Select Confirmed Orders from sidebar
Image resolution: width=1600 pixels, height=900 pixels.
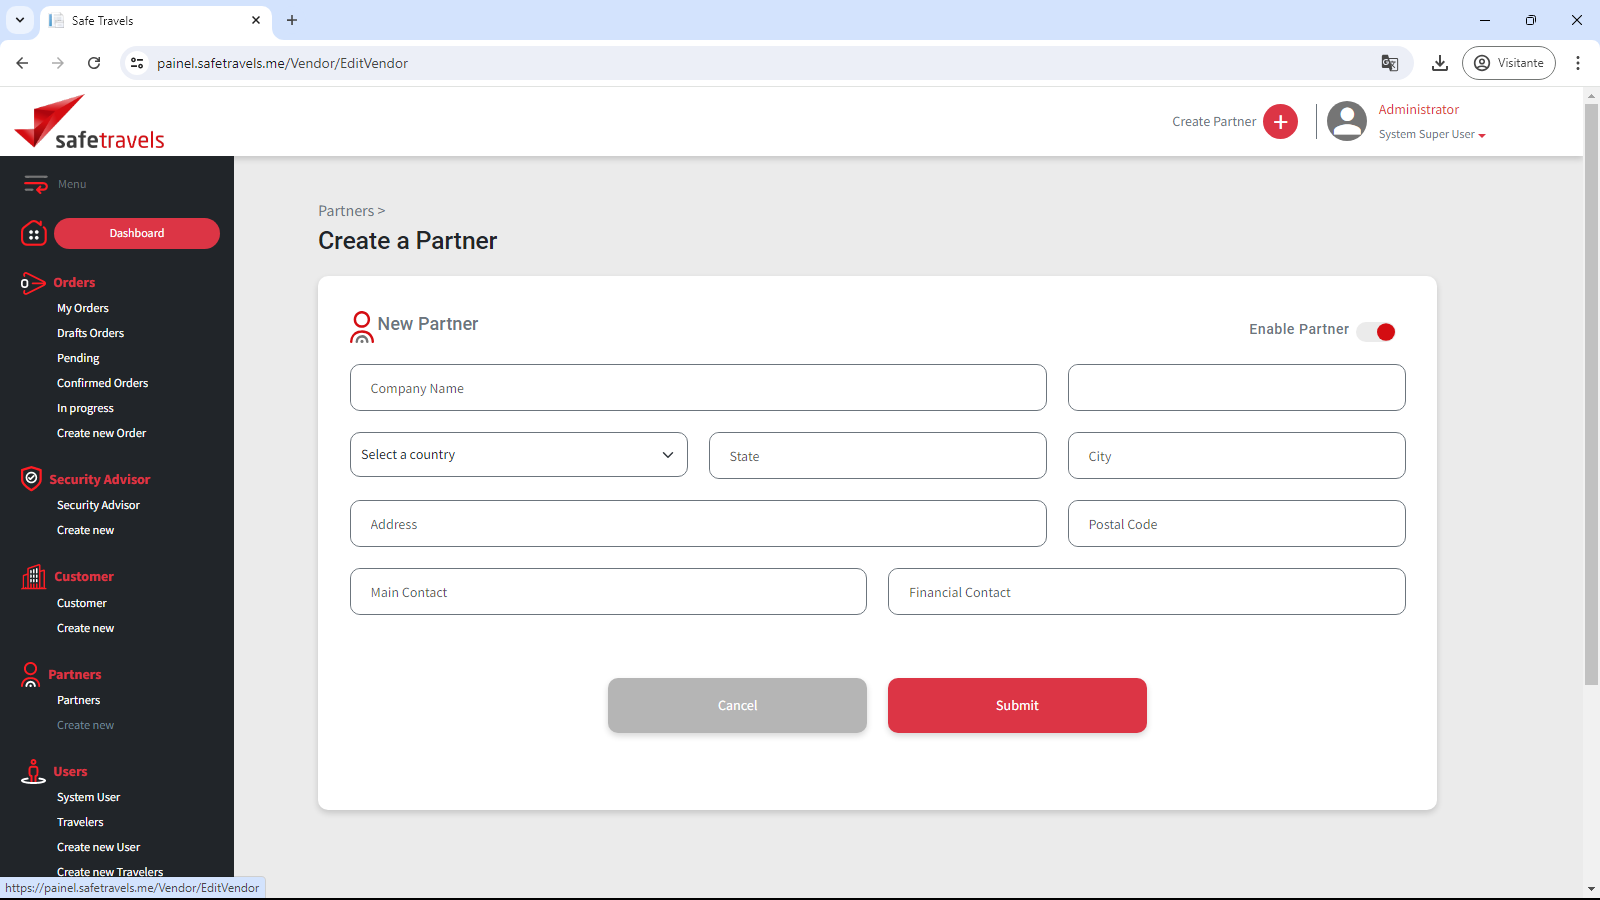click(x=102, y=383)
